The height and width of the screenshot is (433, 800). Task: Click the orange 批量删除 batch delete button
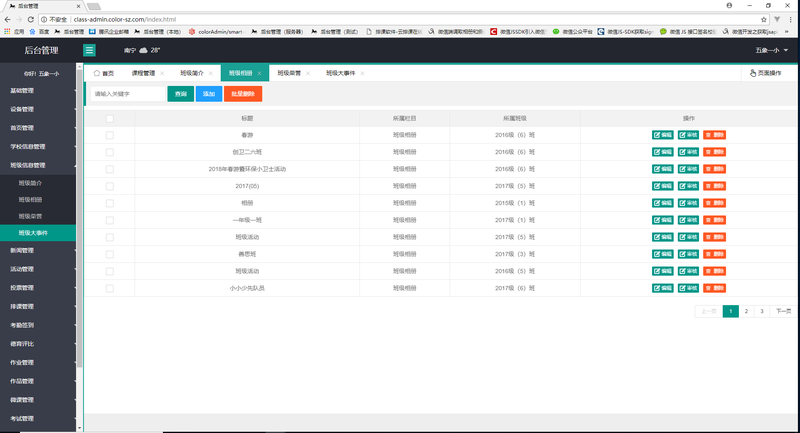(x=243, y=94)
